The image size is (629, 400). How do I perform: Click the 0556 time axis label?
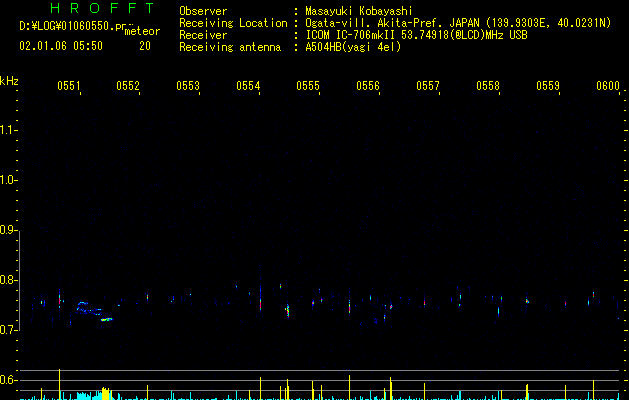tap(368, 85)
